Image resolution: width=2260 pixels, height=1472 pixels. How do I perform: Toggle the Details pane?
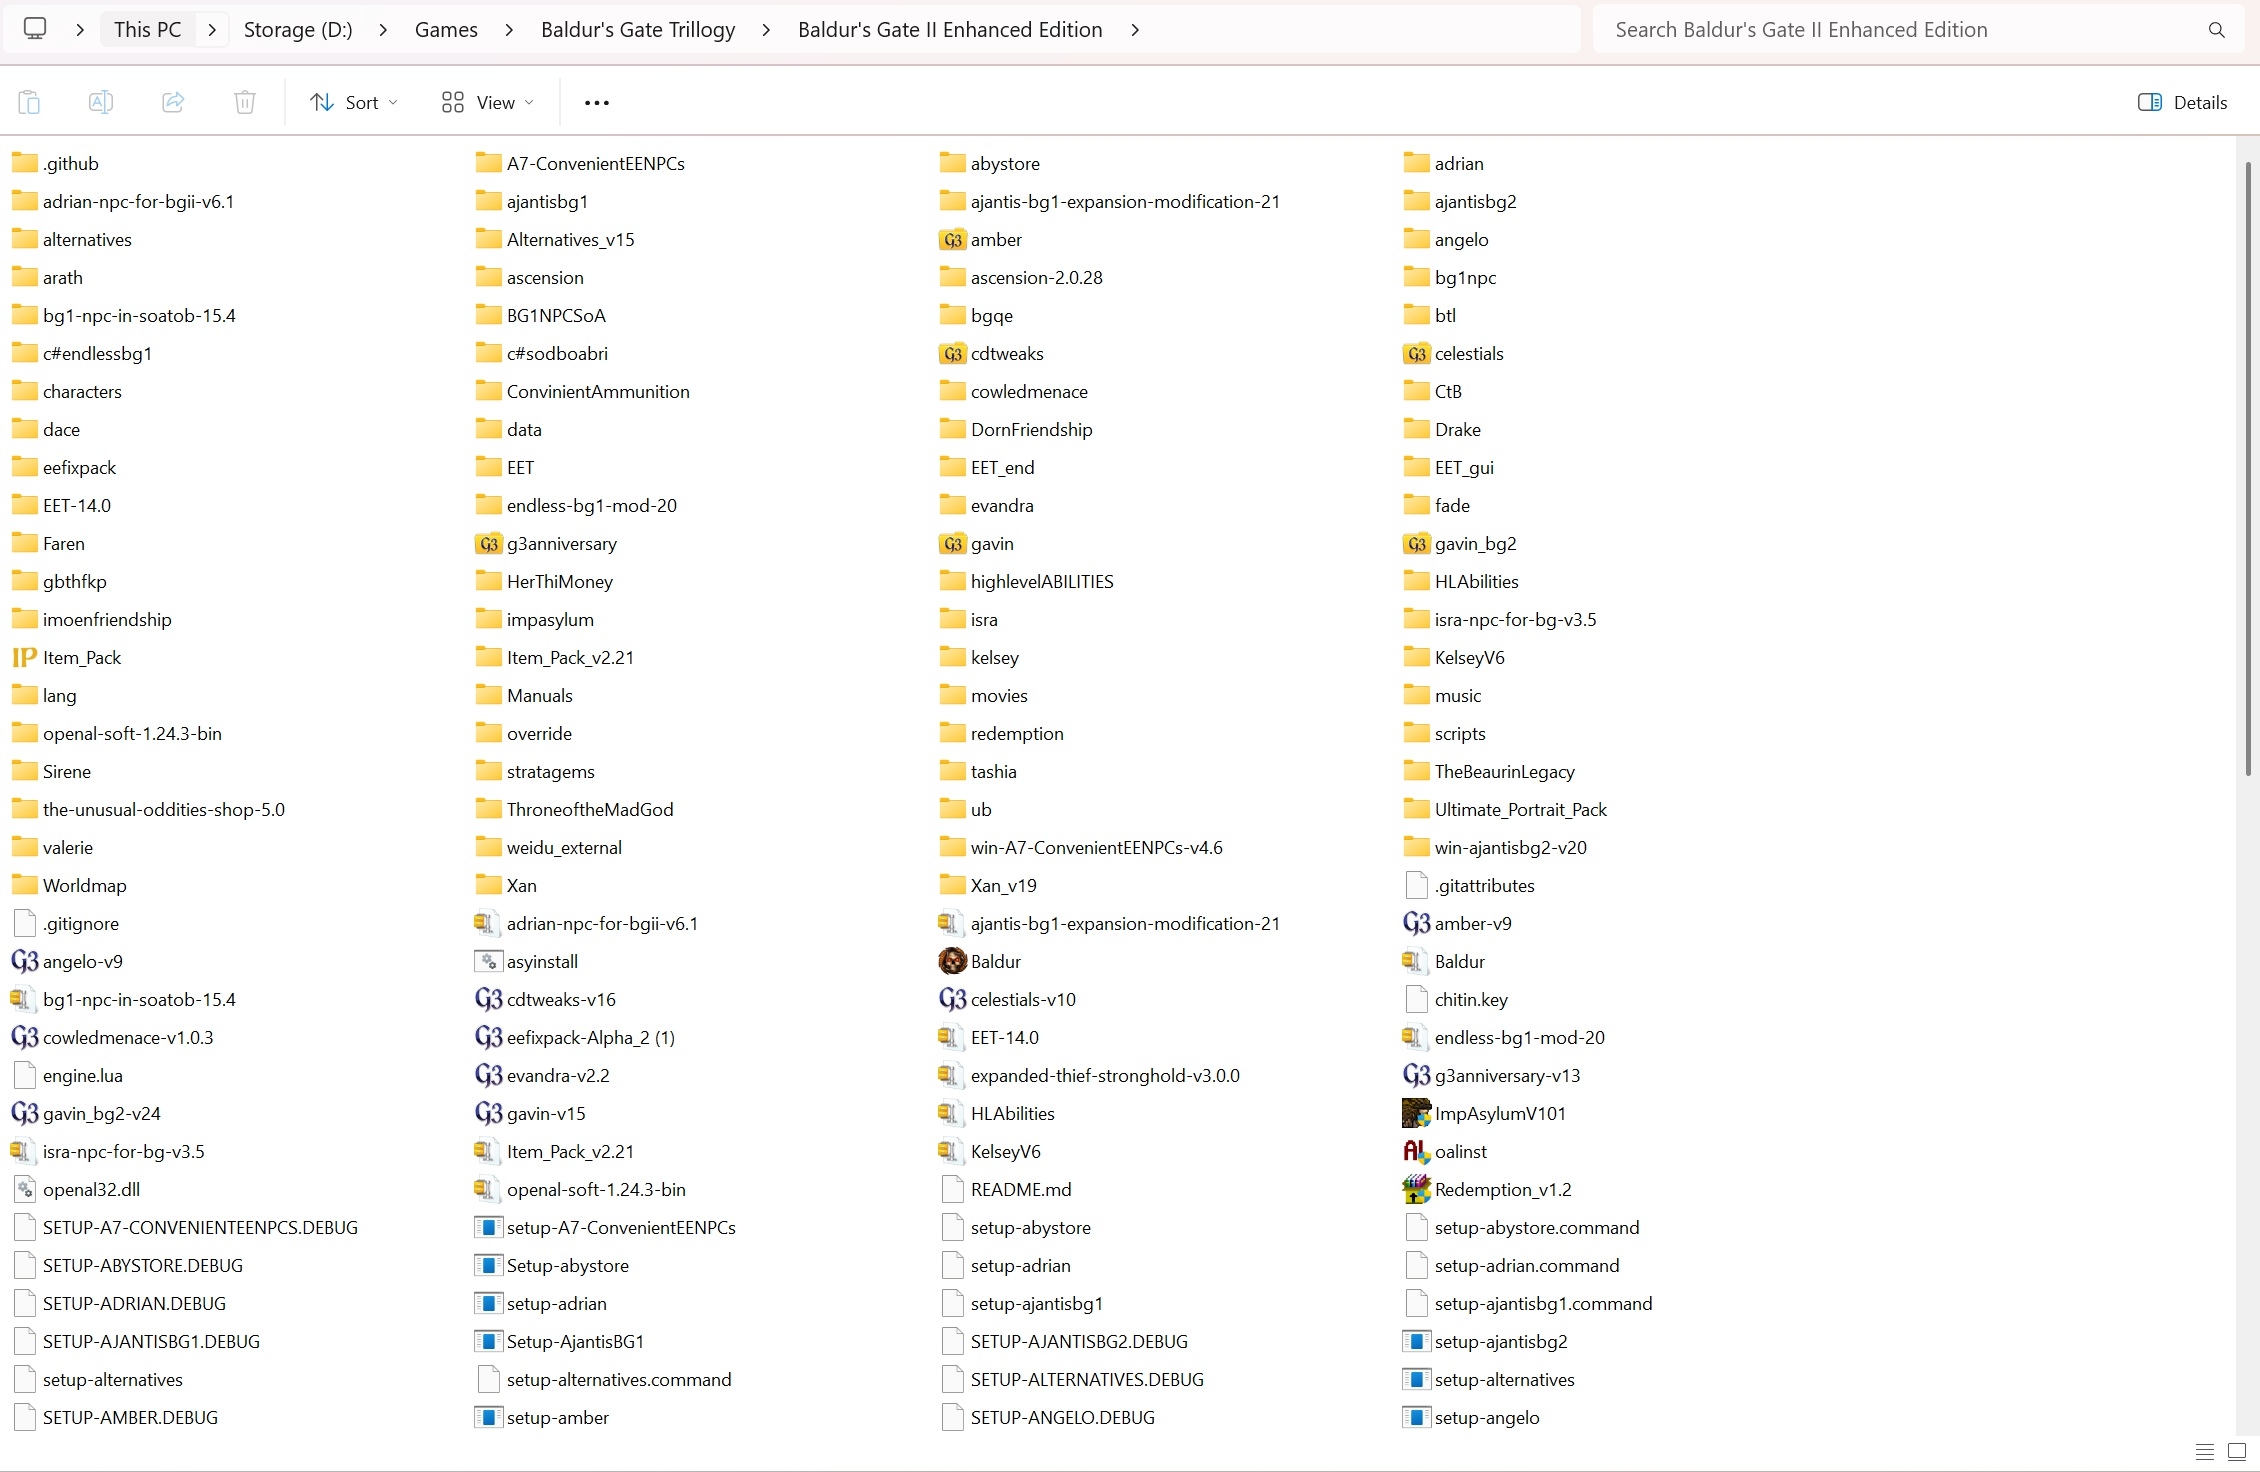coord(2182,102)
